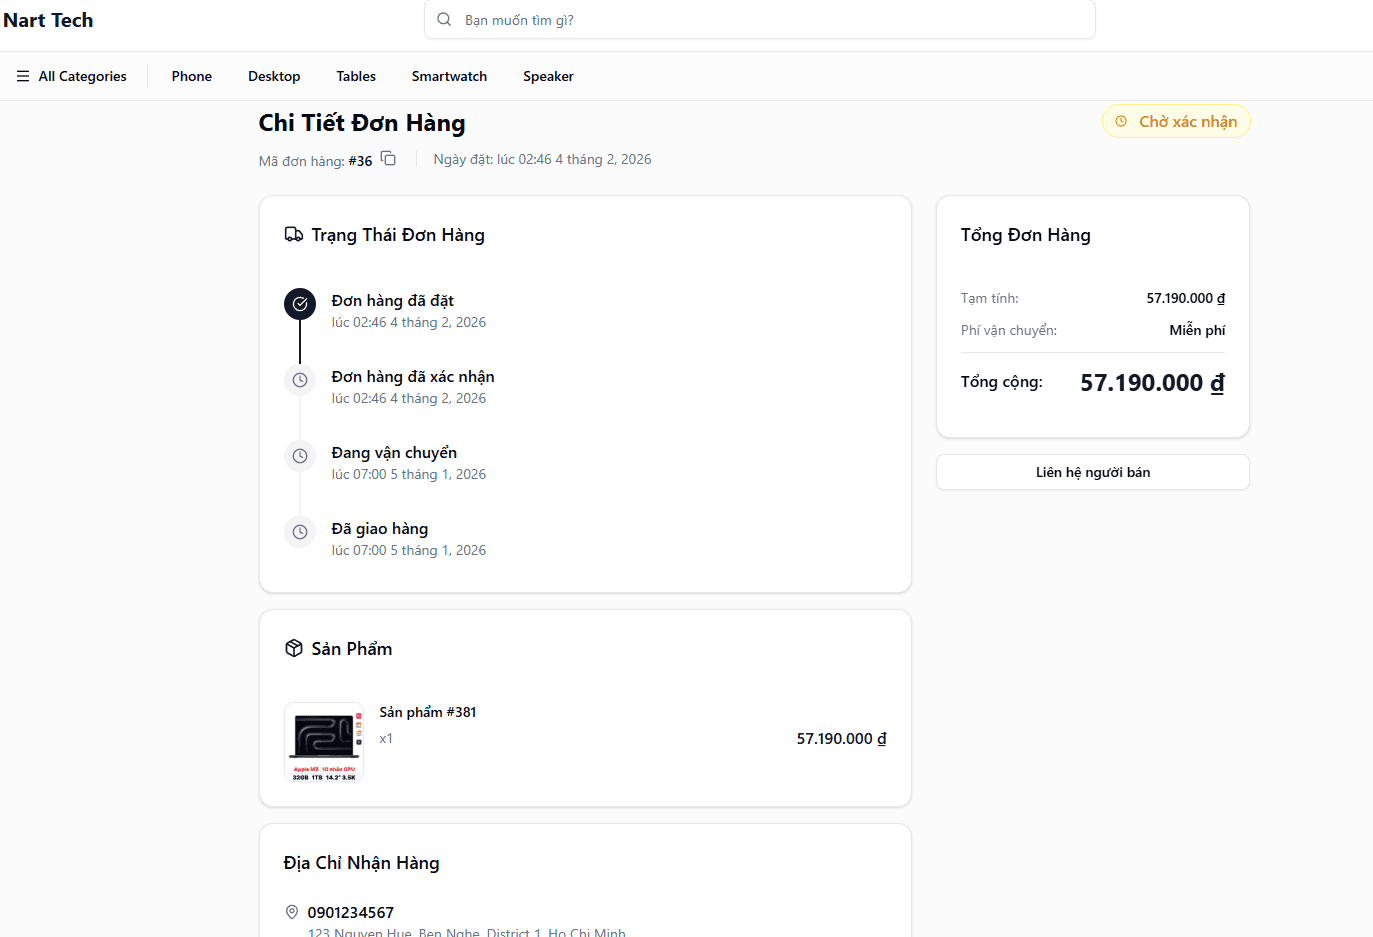Copy the order code using the copy icon
The height and width of the screenshot is (937, 1373).
click(388, 158)
